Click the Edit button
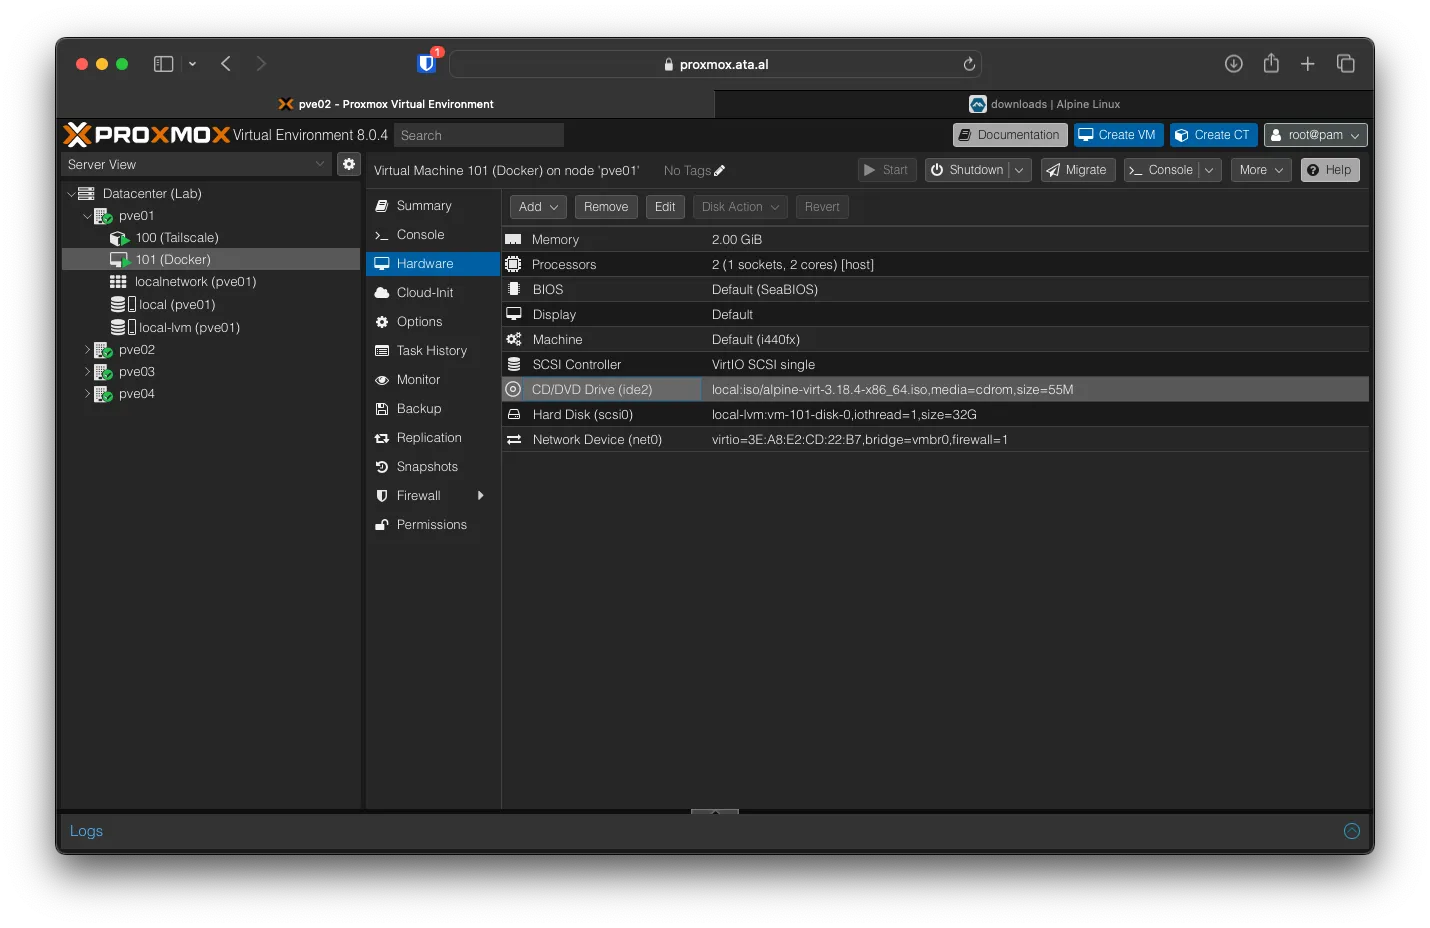 [x=665, y=207]
